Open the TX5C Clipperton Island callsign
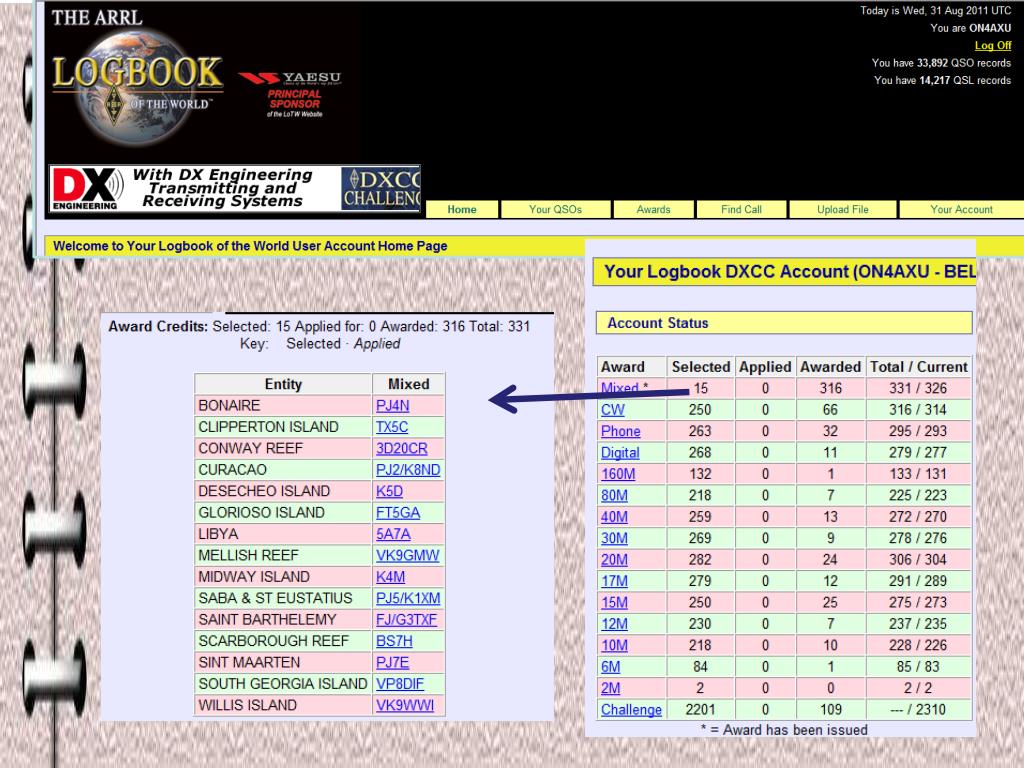This screenshot has width=1024, height=768. point(392,427)
